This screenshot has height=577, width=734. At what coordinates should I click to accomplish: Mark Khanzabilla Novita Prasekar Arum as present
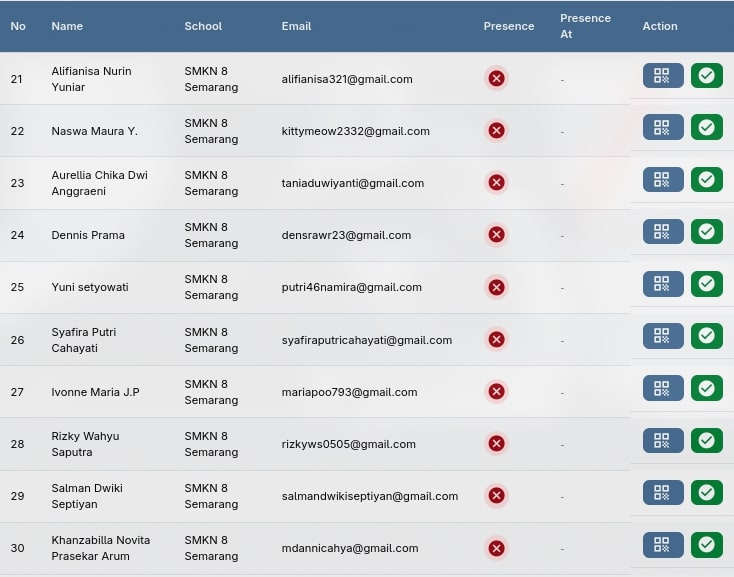[x=706, y=544]
